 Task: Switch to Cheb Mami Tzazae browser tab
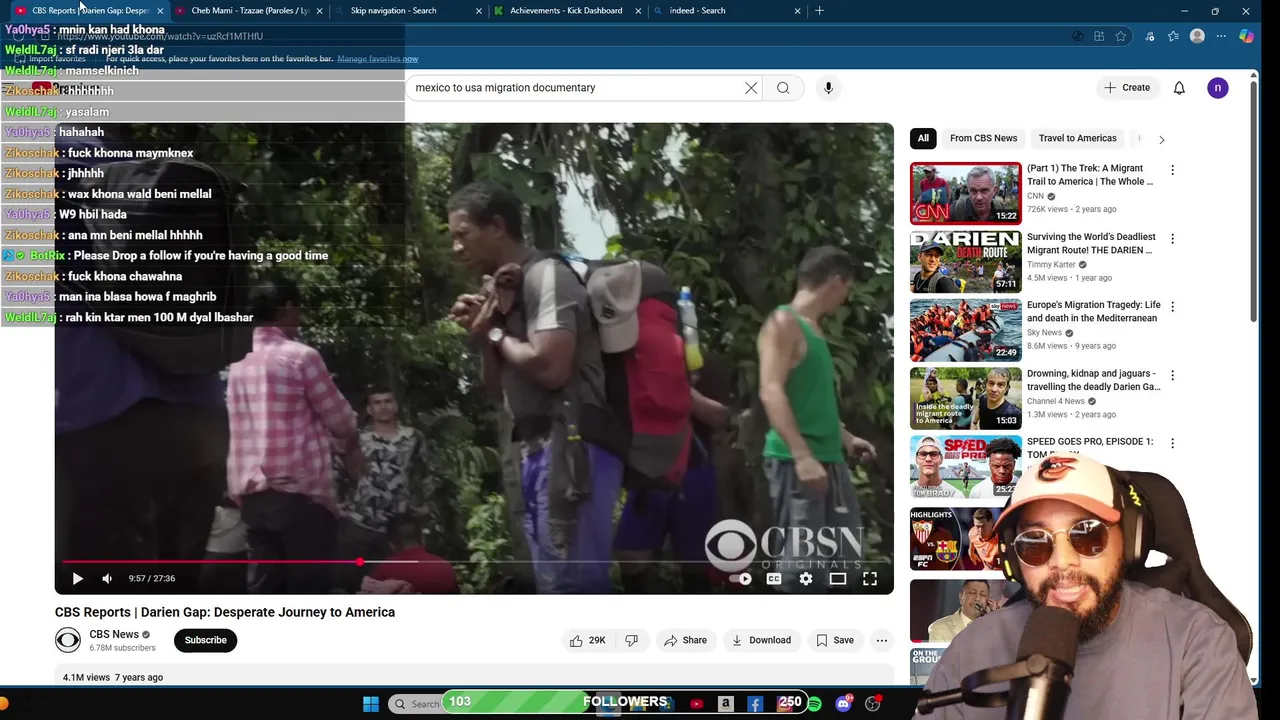249,10
